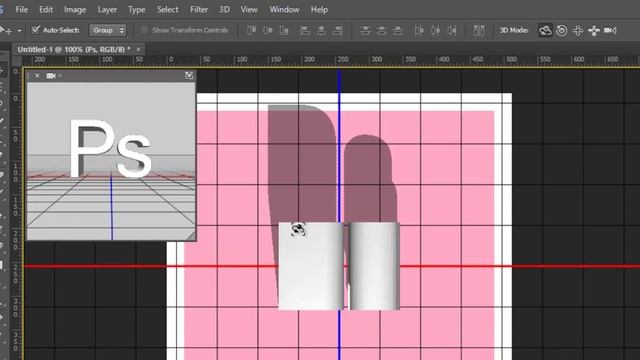
Task: Open the Layer menu
Action: (107, 9)
